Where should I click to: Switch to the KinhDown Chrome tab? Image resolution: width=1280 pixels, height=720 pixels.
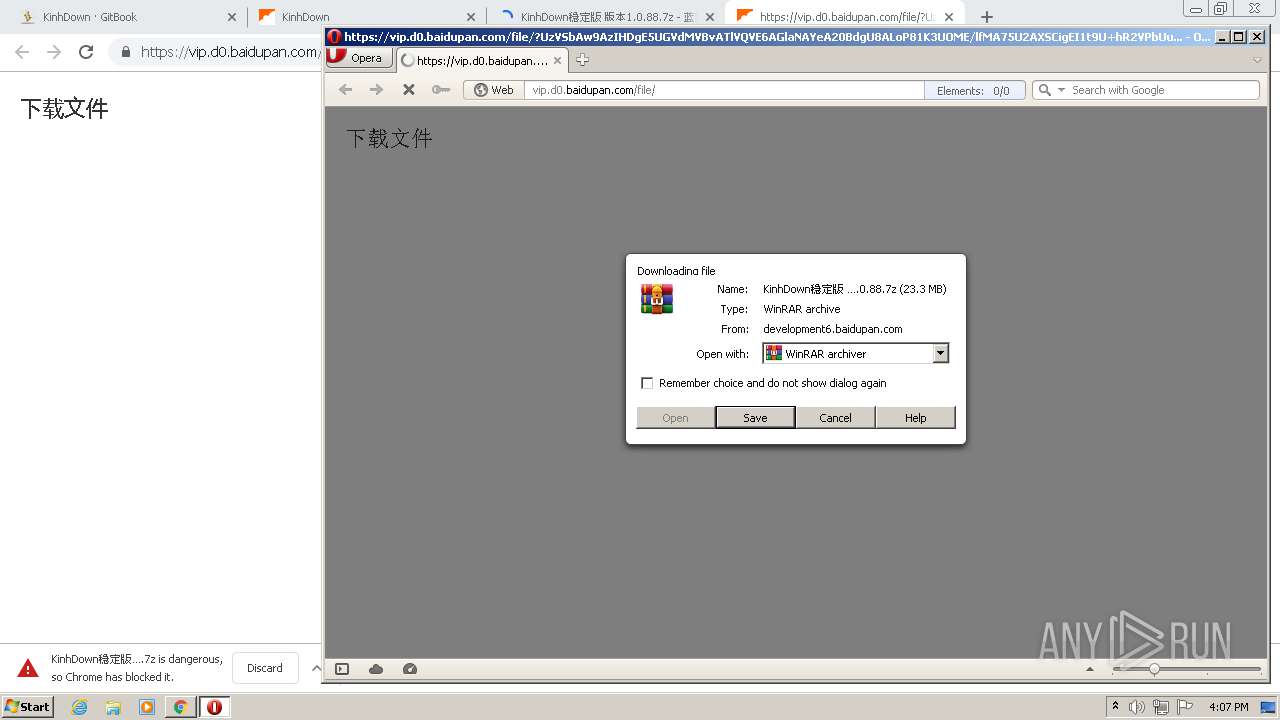365,17
